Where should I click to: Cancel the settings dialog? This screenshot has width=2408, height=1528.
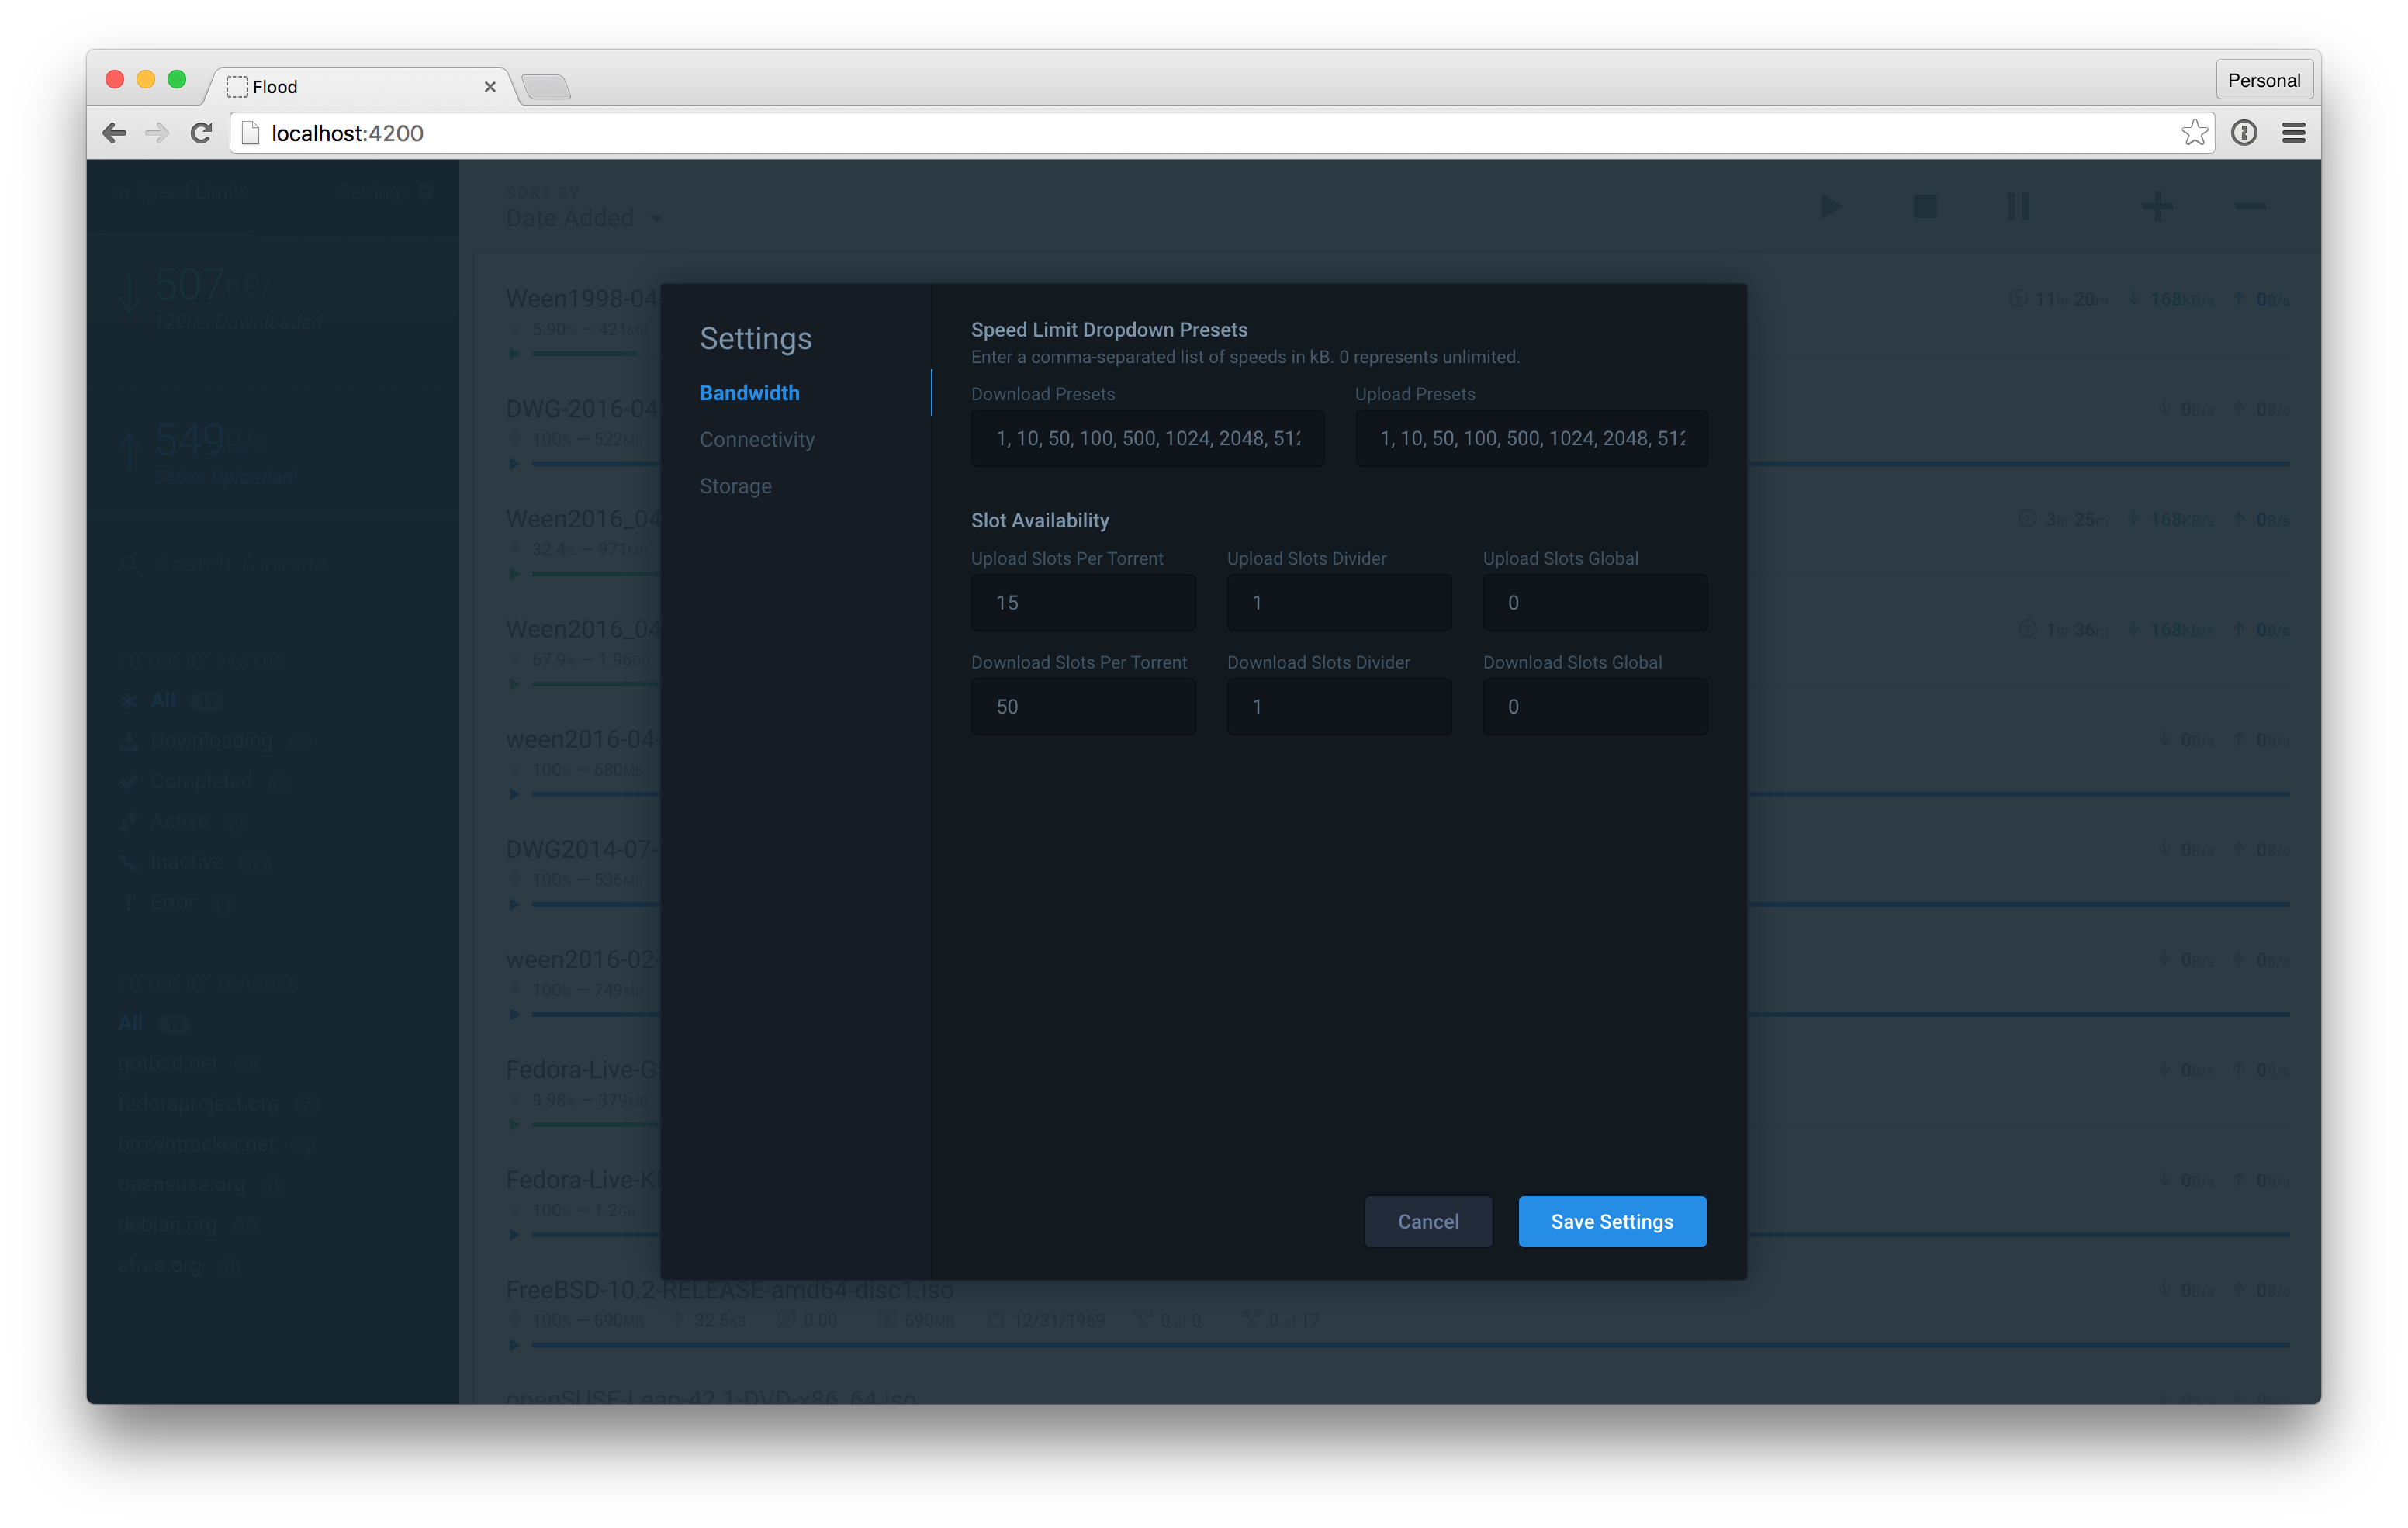pos(1427,1221)
